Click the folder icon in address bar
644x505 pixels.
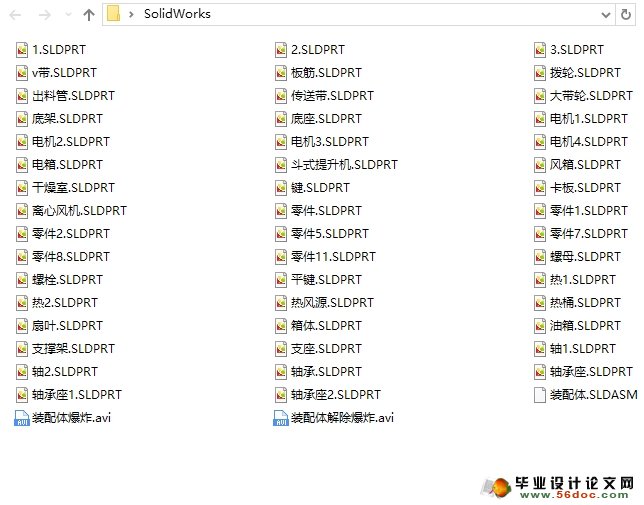[113, 14]
